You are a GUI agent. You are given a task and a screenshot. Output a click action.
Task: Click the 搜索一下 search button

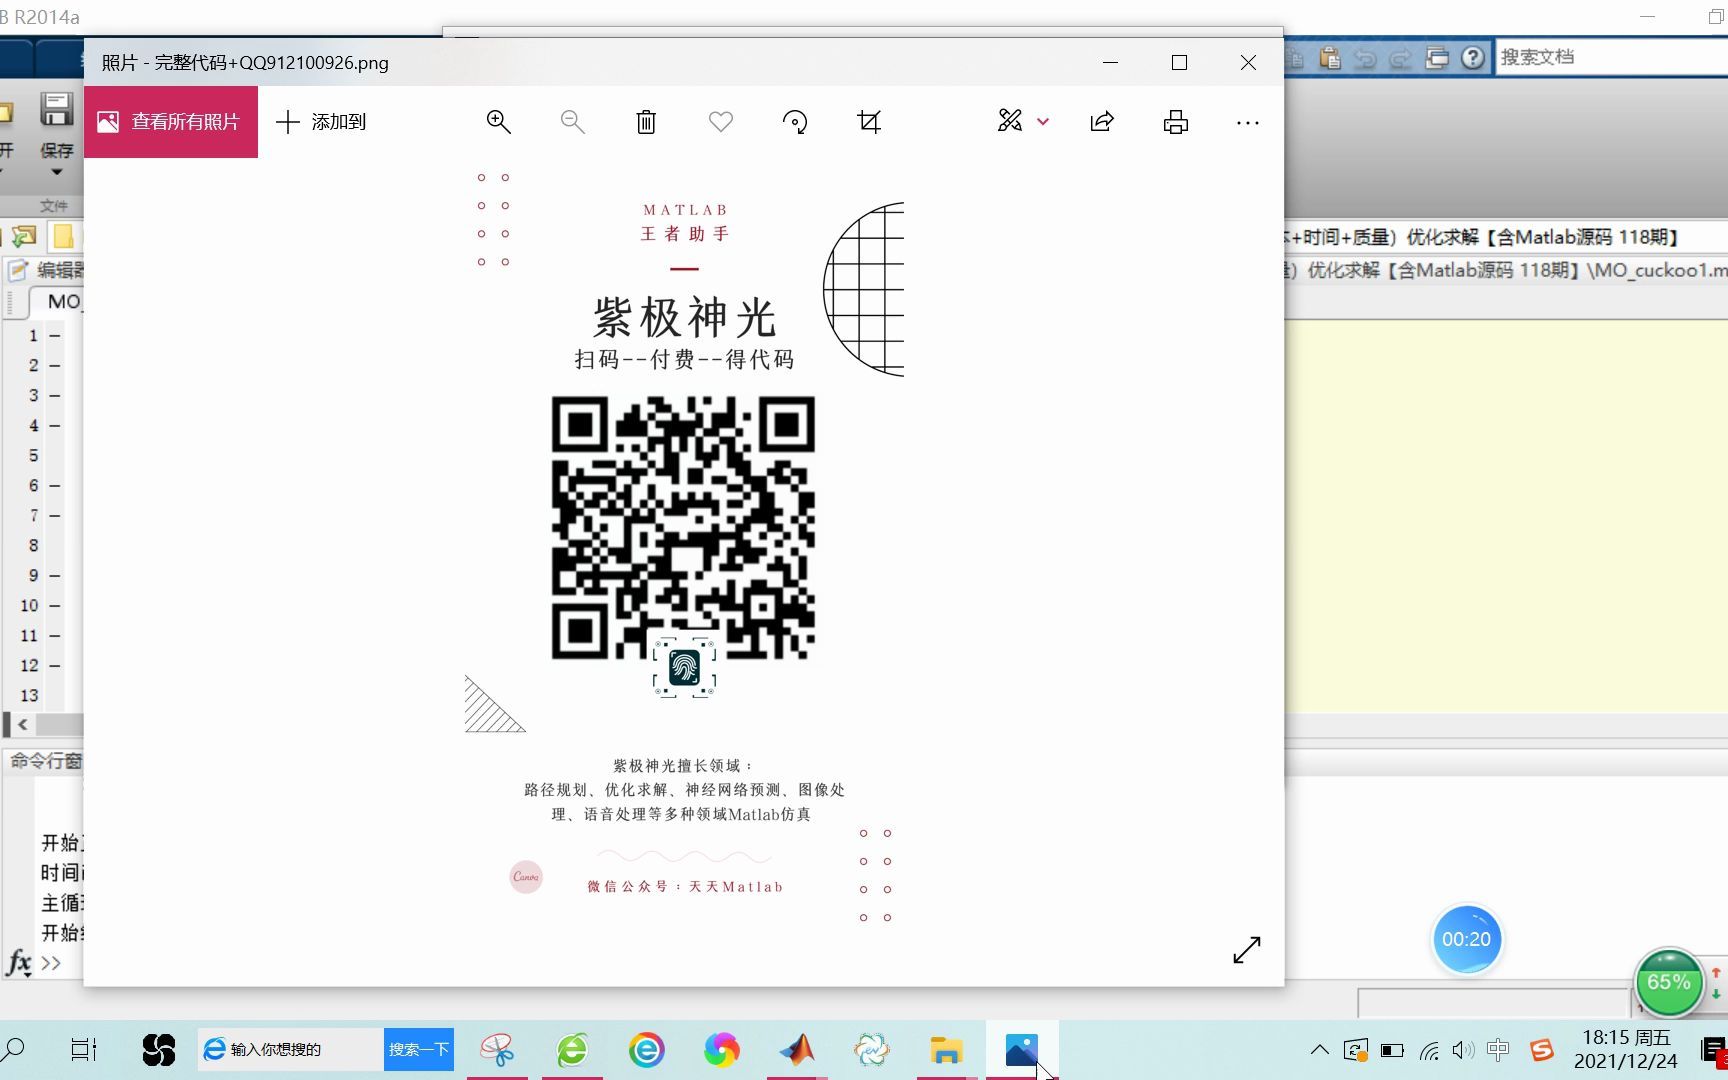tap(419, 1049)
